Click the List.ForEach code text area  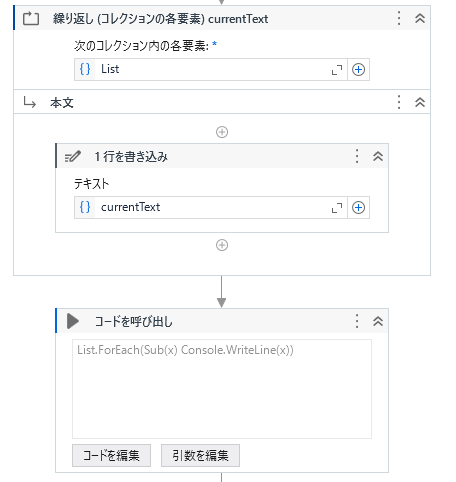point(222,389)
